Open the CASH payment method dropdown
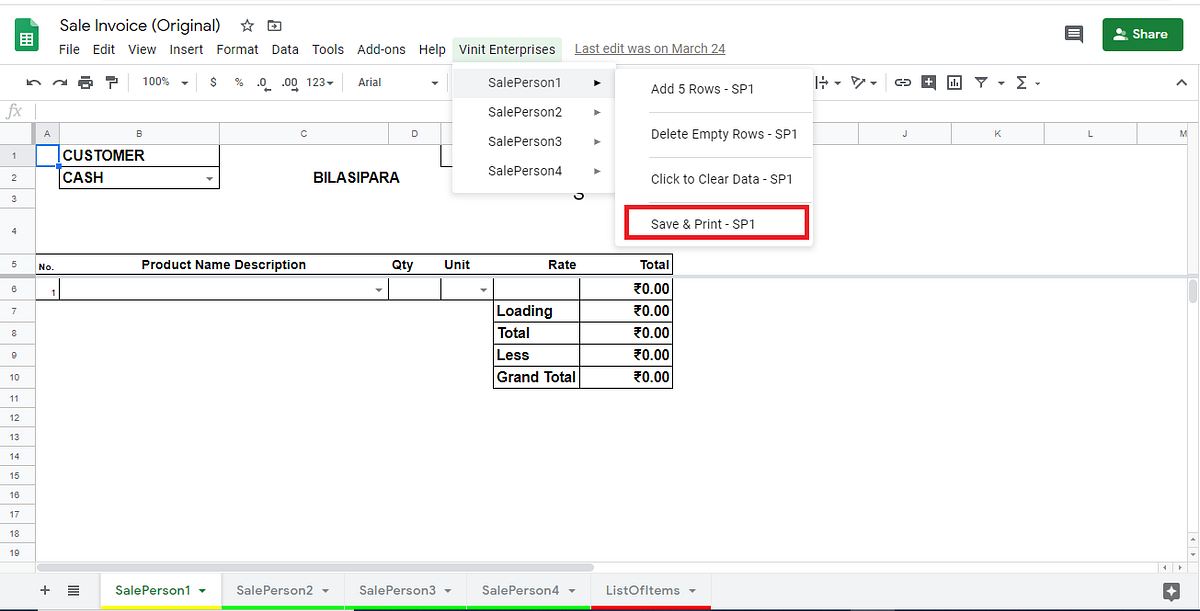Viewport: 1200px width, 611px height. coord(210,177)
